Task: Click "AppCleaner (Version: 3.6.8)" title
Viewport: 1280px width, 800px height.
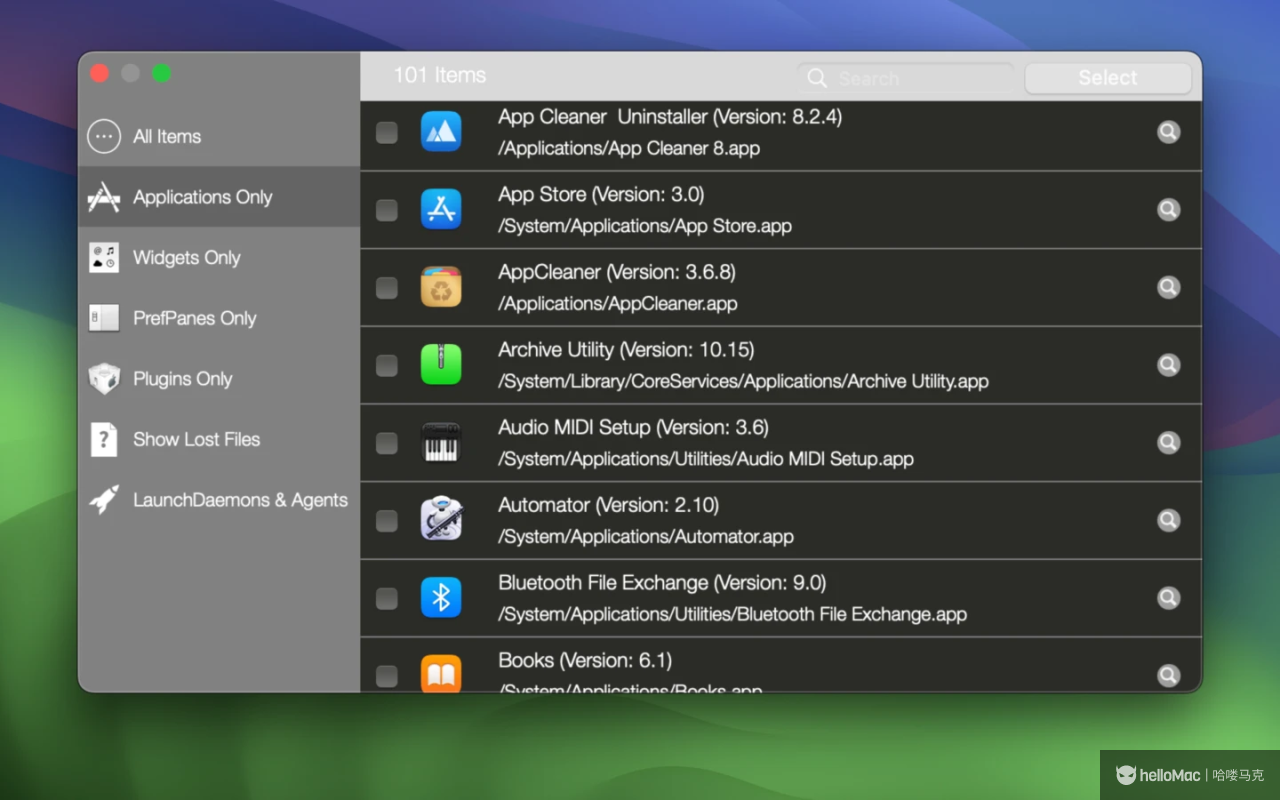Action: point(617,272)
